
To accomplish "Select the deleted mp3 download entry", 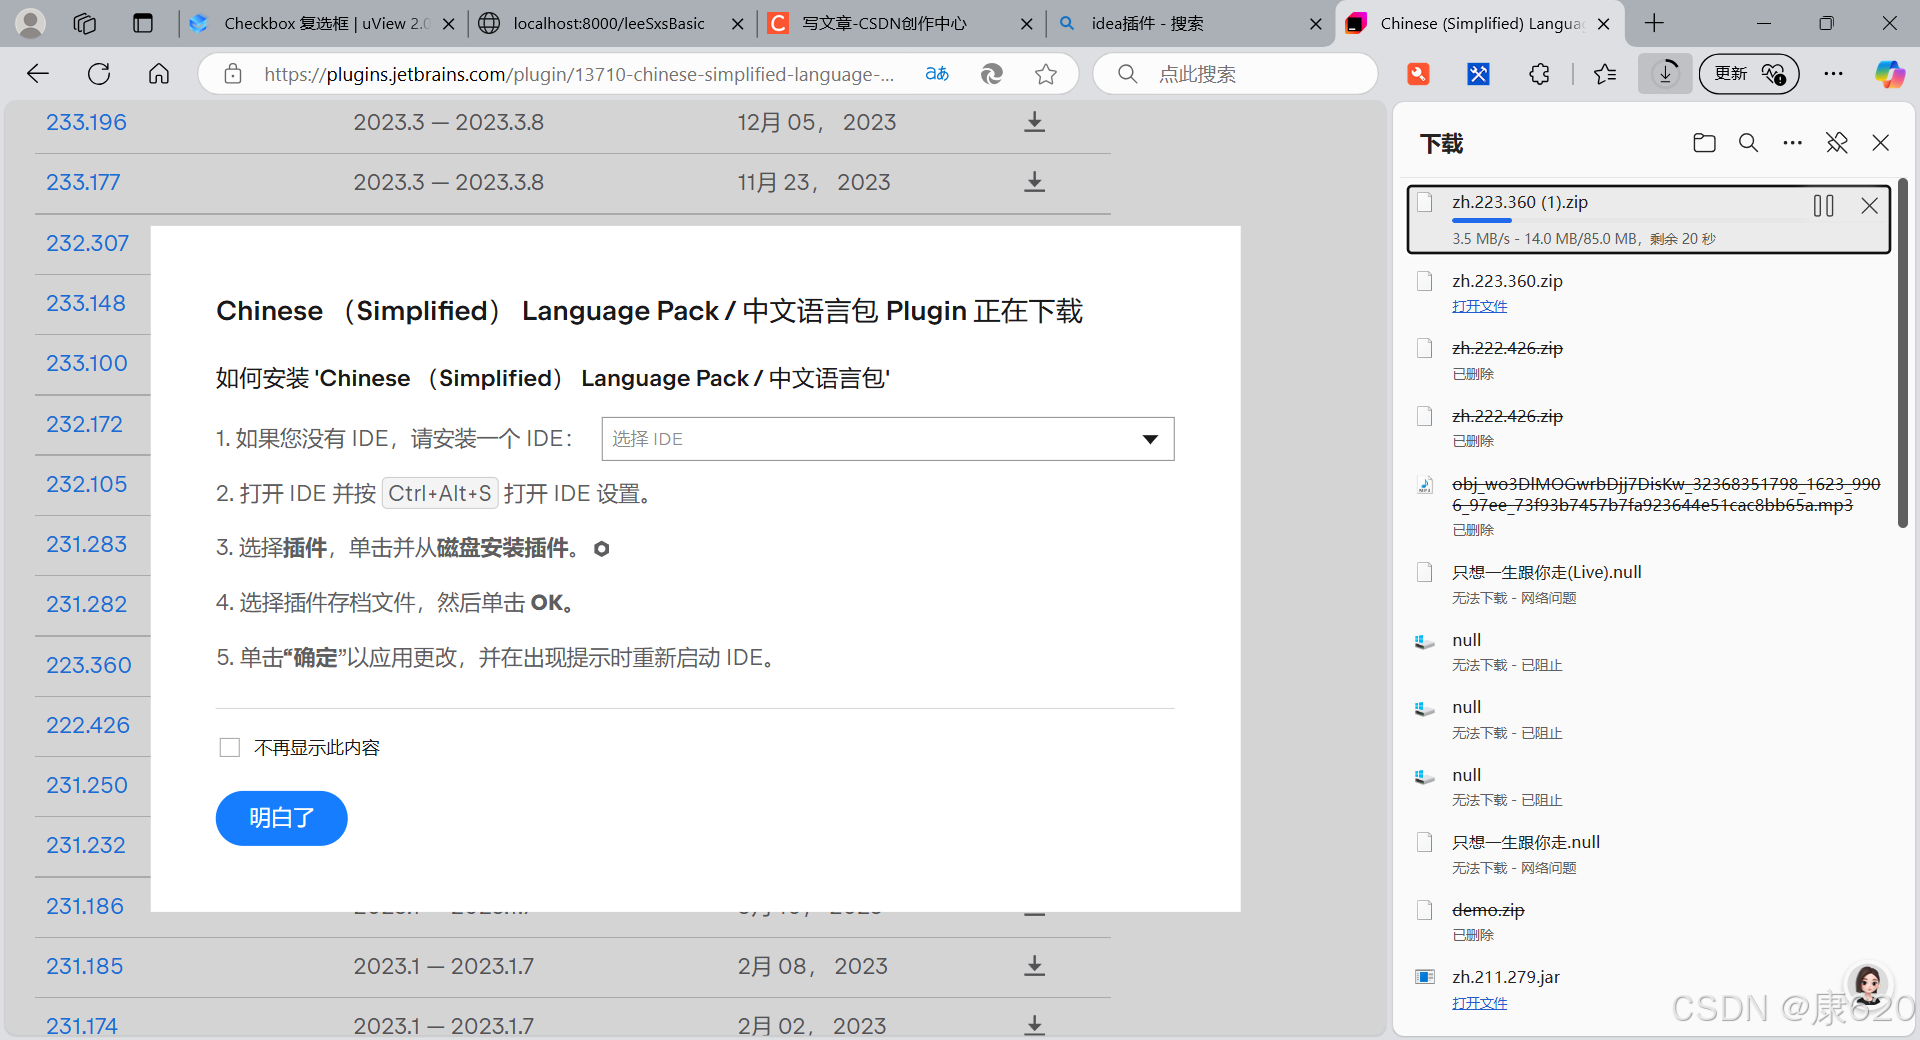I will coord(1648,506).
